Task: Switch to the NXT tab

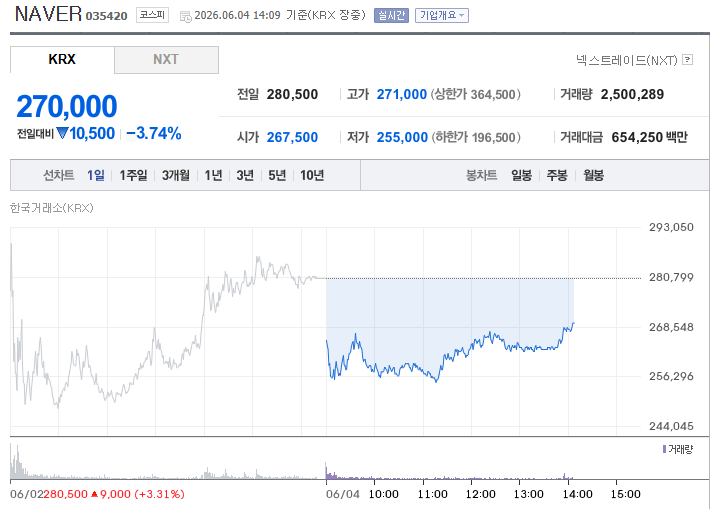Action: click(x=166, y=59)
